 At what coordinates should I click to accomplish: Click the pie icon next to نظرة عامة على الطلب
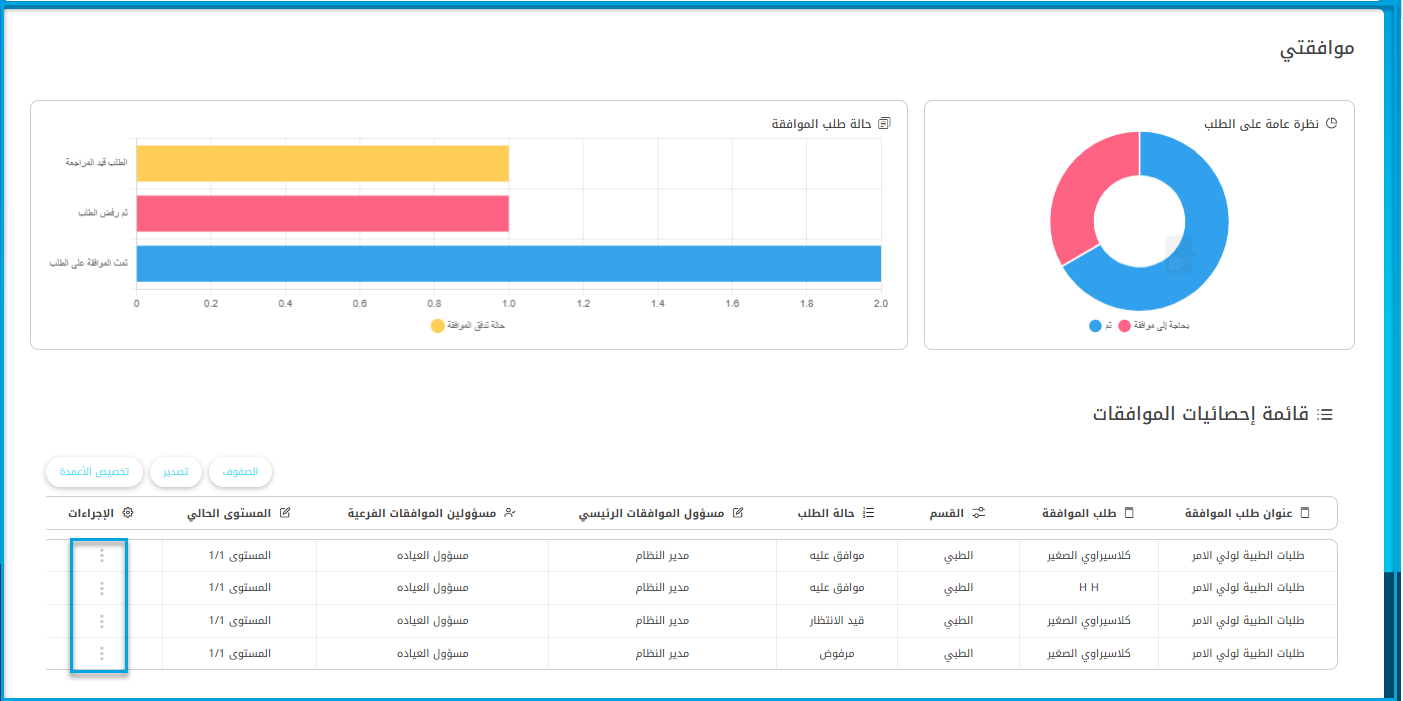1331,124
